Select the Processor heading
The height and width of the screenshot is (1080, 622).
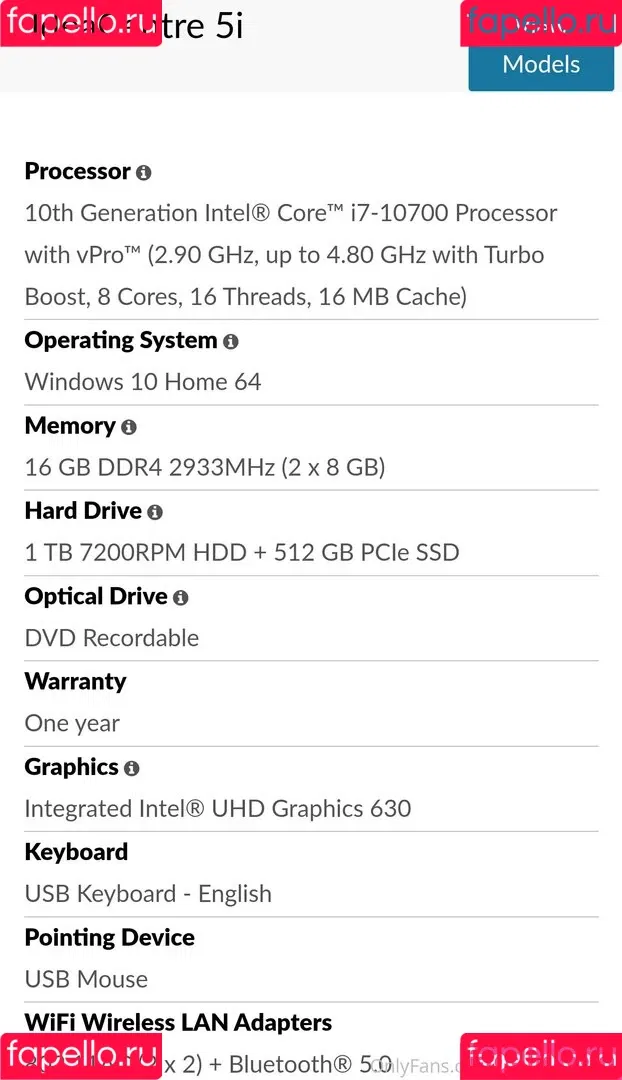(x=77, y=172)
